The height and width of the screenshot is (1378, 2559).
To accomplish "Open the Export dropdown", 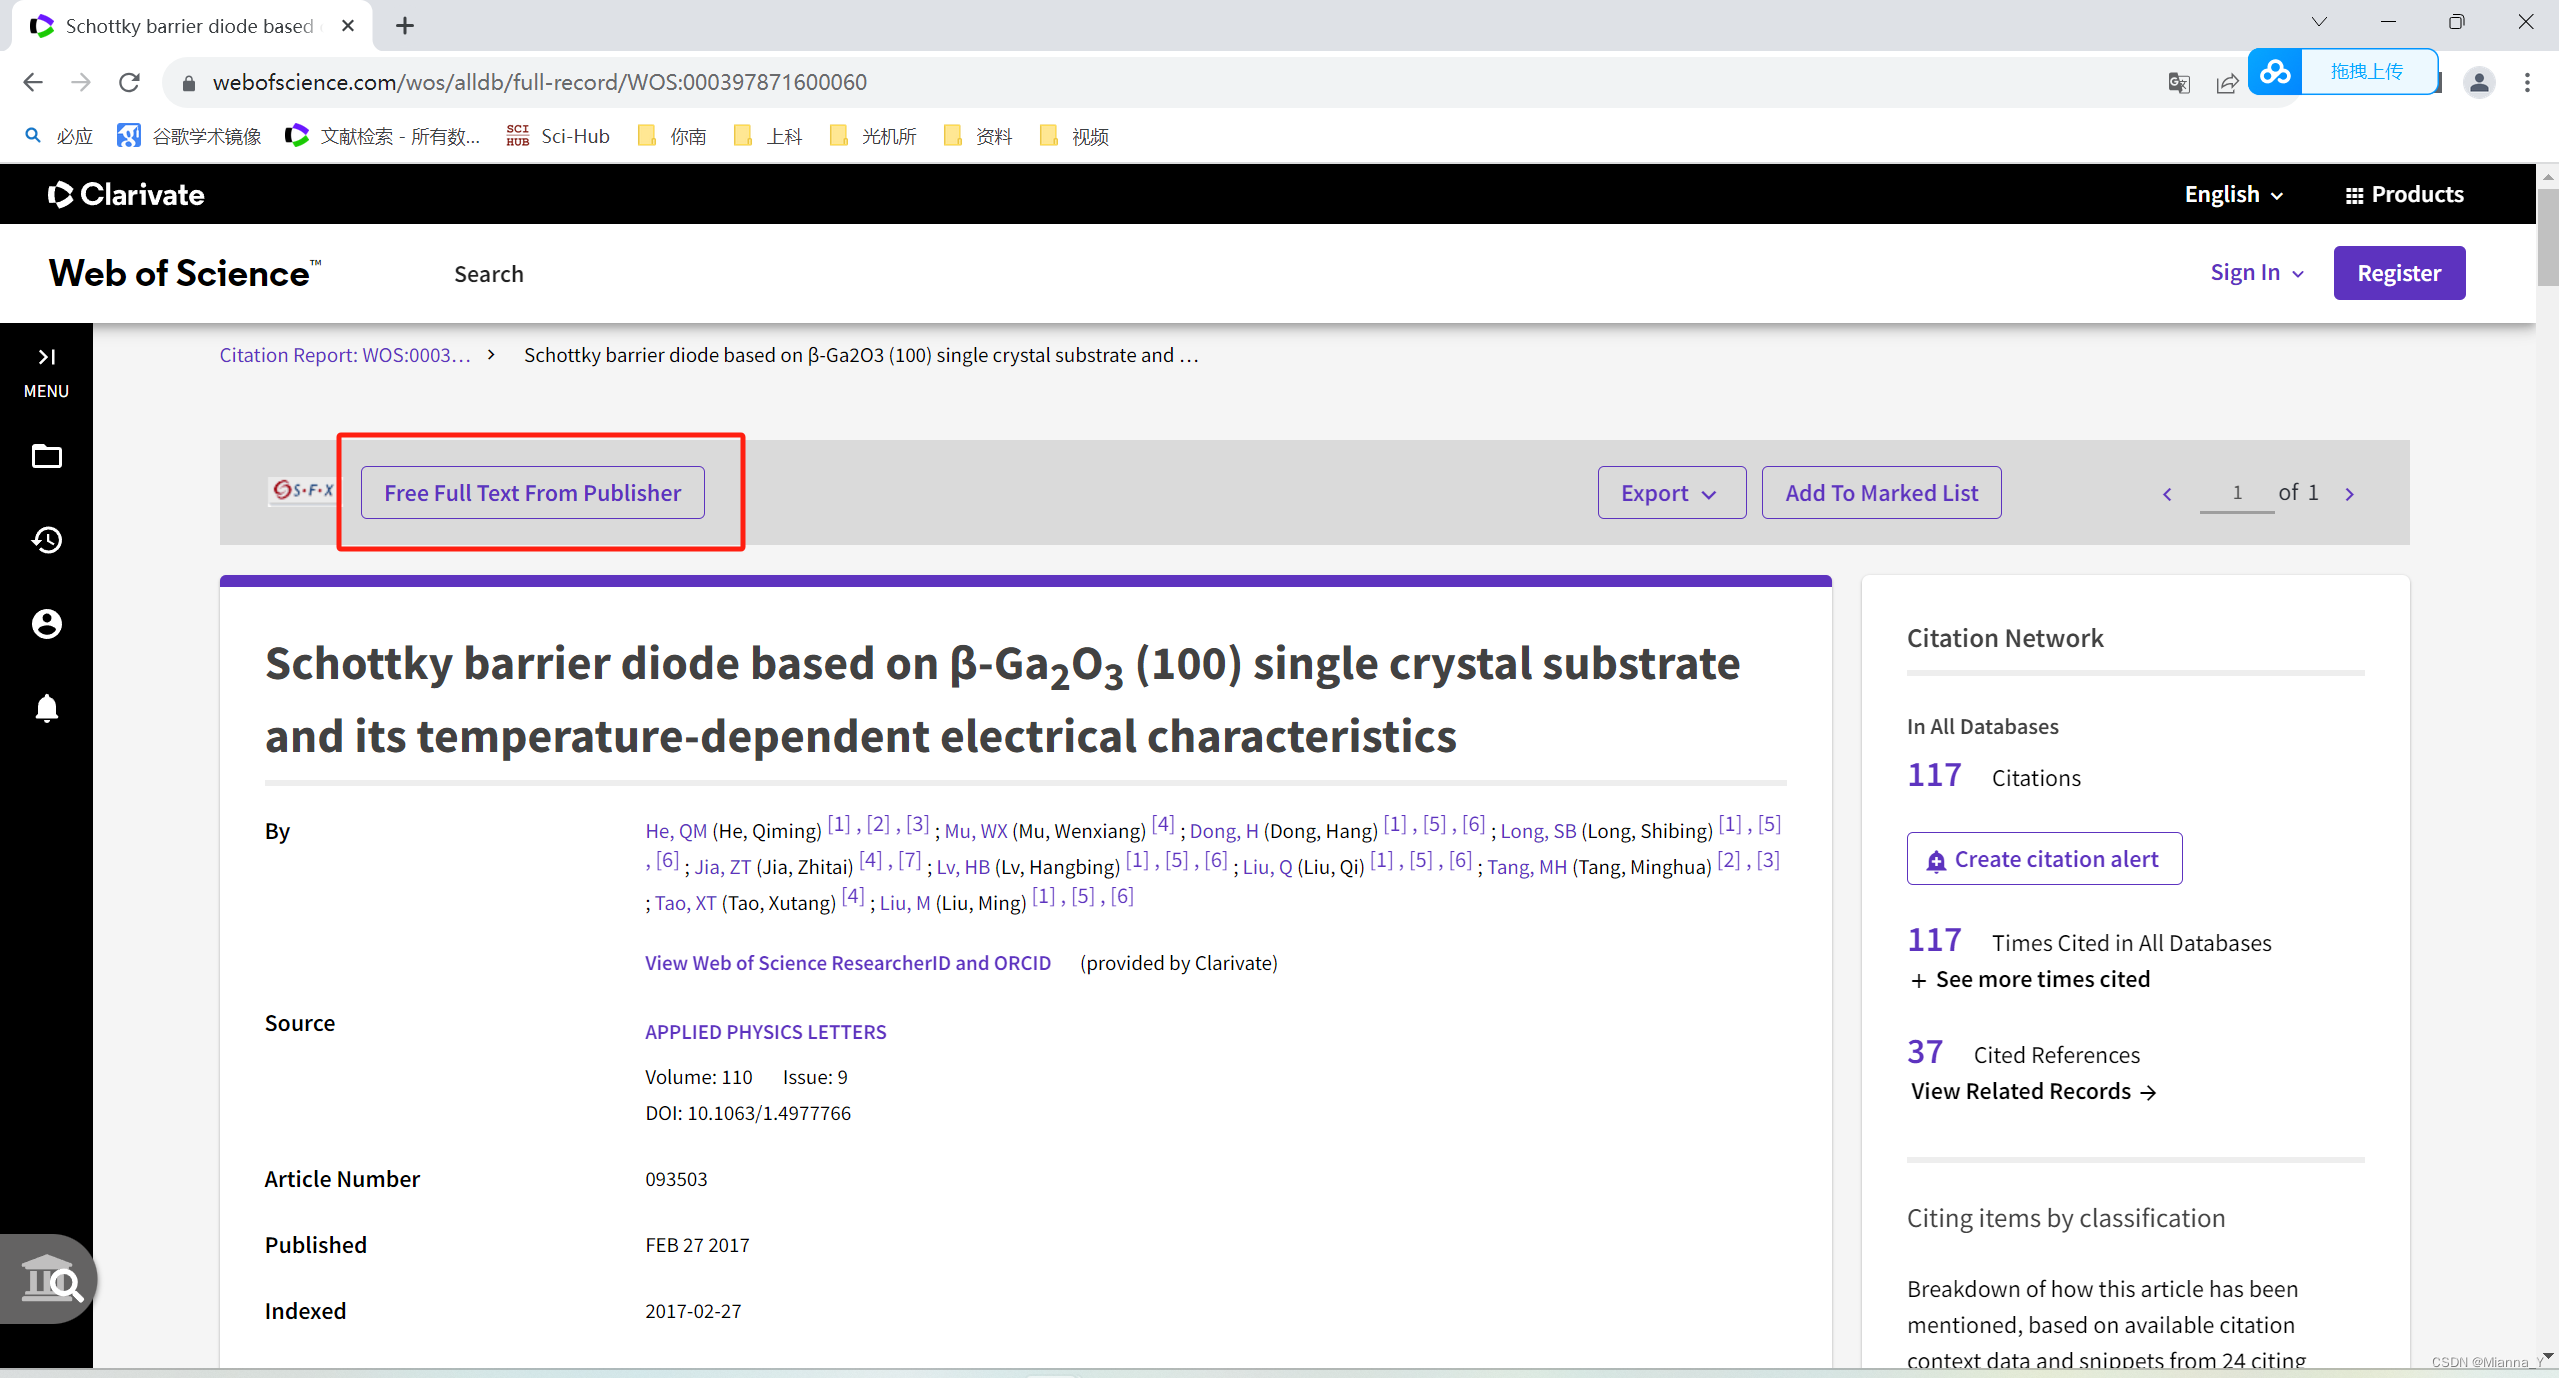I will pyautogui.click(x=1670, y=492).
